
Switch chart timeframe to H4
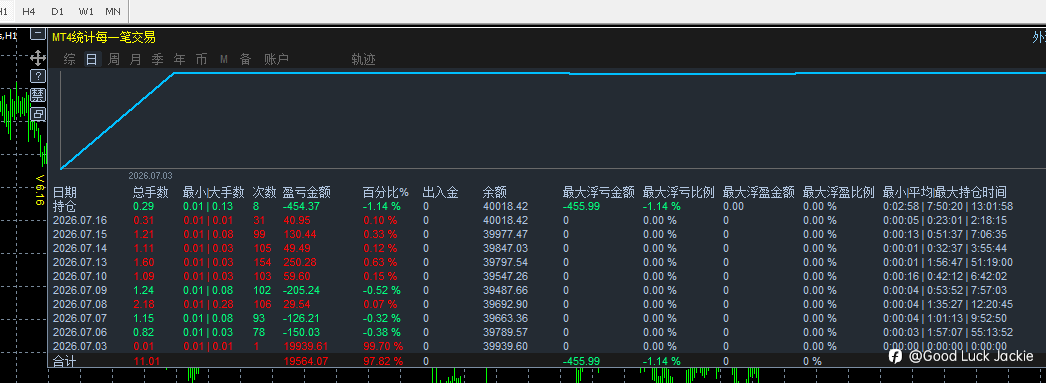[x=28, y=12]
